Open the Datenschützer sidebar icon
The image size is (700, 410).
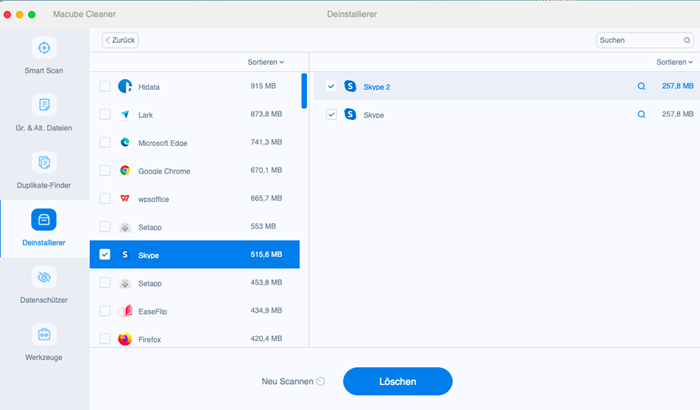[44, 277]
